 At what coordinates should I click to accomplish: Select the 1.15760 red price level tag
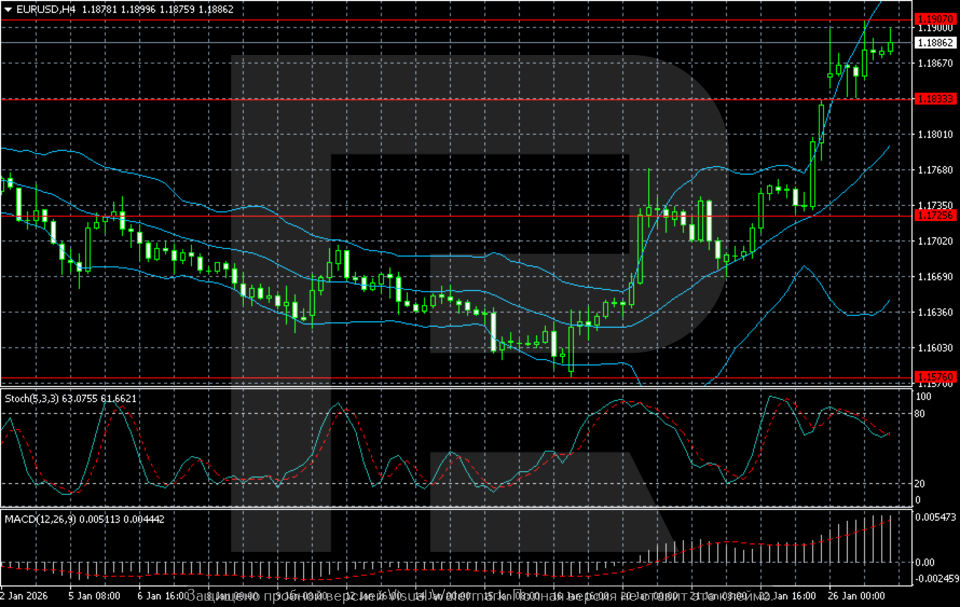click(936, 377)
